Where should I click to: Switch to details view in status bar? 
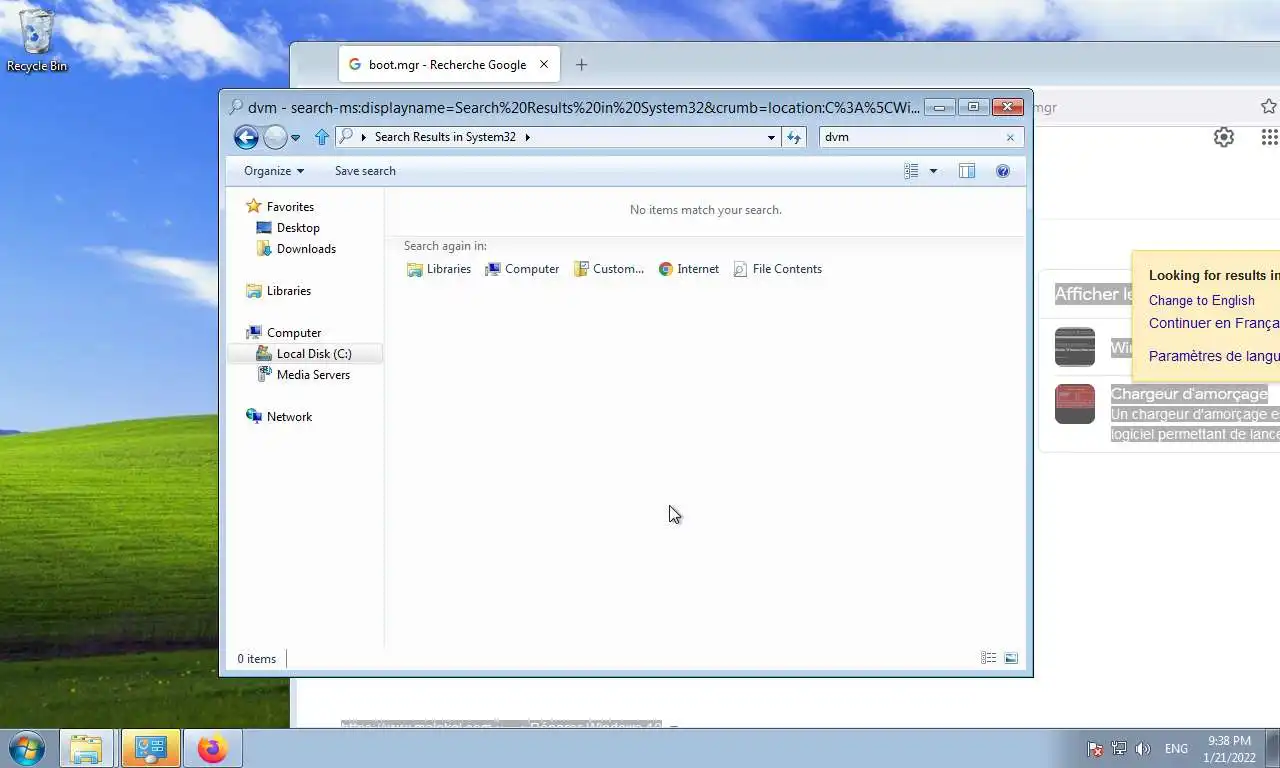click(988, 658)
